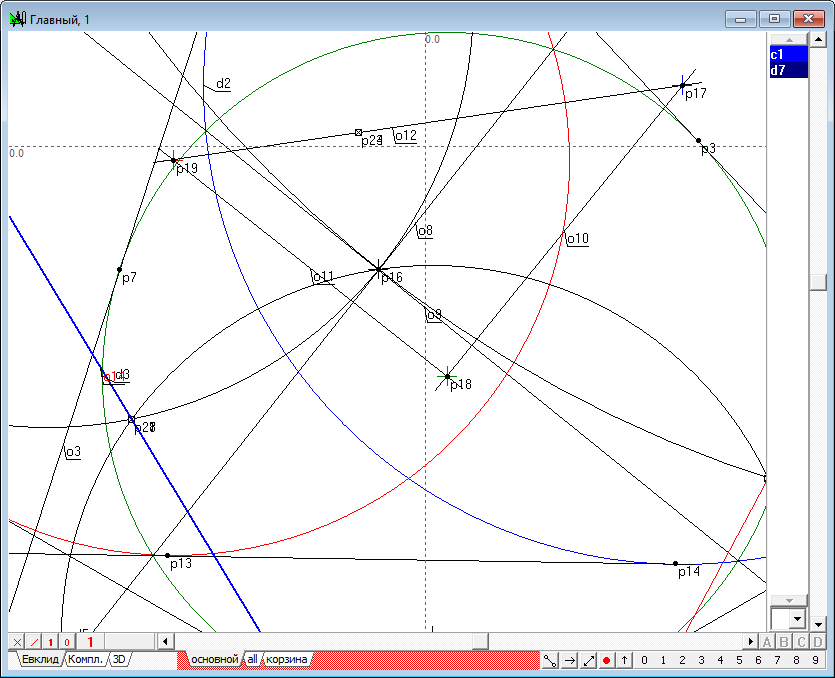Click the letter D button
Screen dimensions: 835x678
coord(817,642)
